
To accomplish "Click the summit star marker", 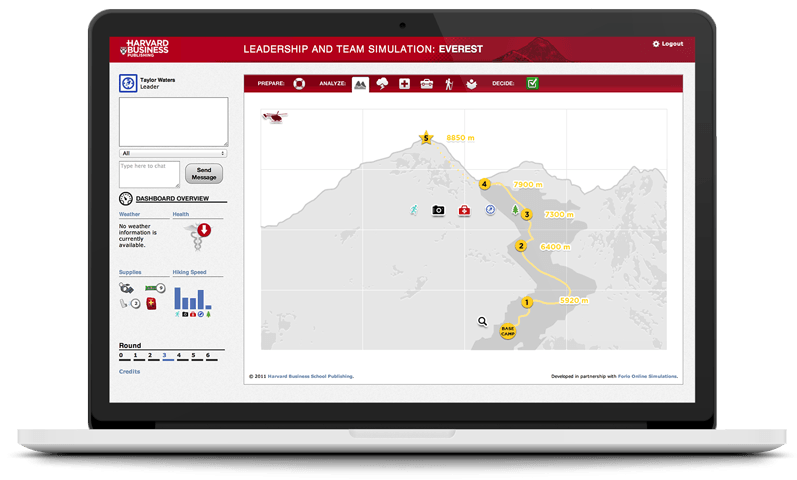I will [x=426, y=137].
